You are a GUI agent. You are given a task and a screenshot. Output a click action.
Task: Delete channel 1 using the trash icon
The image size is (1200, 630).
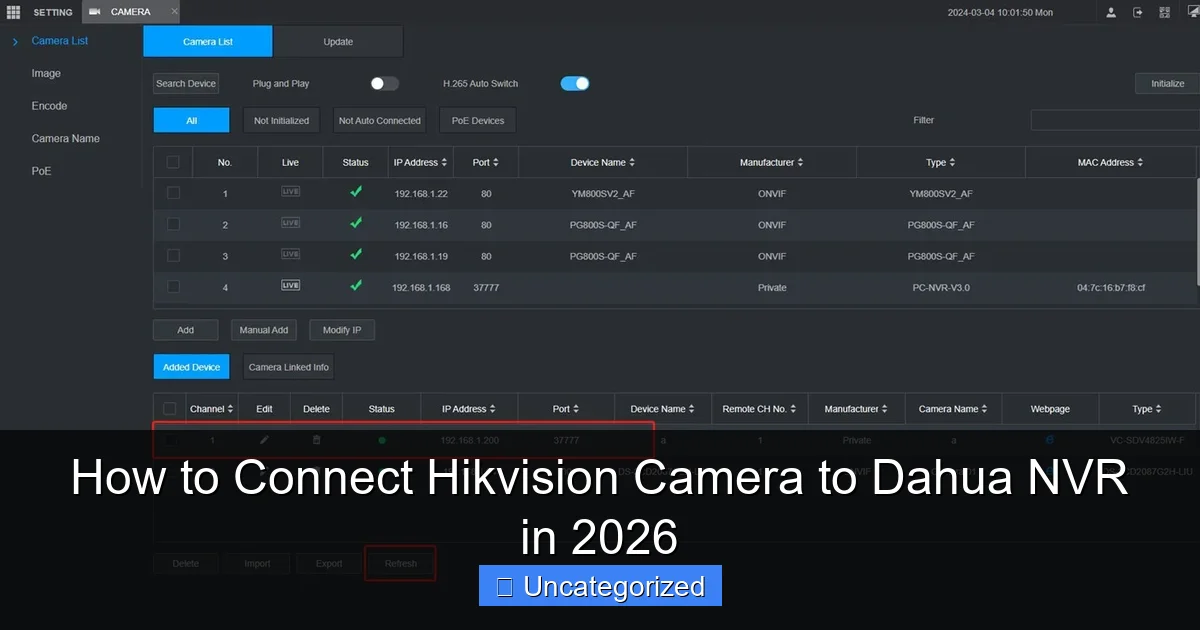click(x=316, y=440)
